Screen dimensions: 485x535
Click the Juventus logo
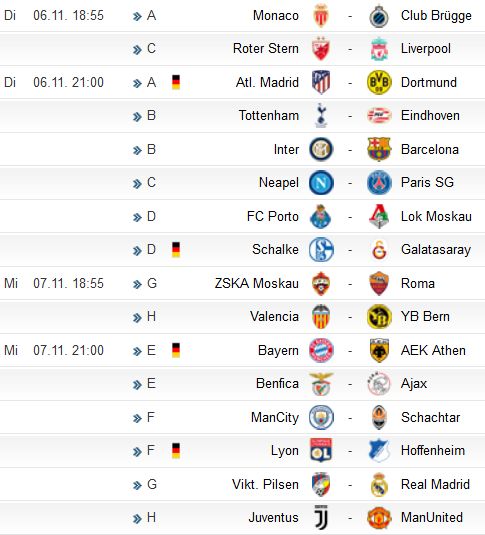point(321,517)
